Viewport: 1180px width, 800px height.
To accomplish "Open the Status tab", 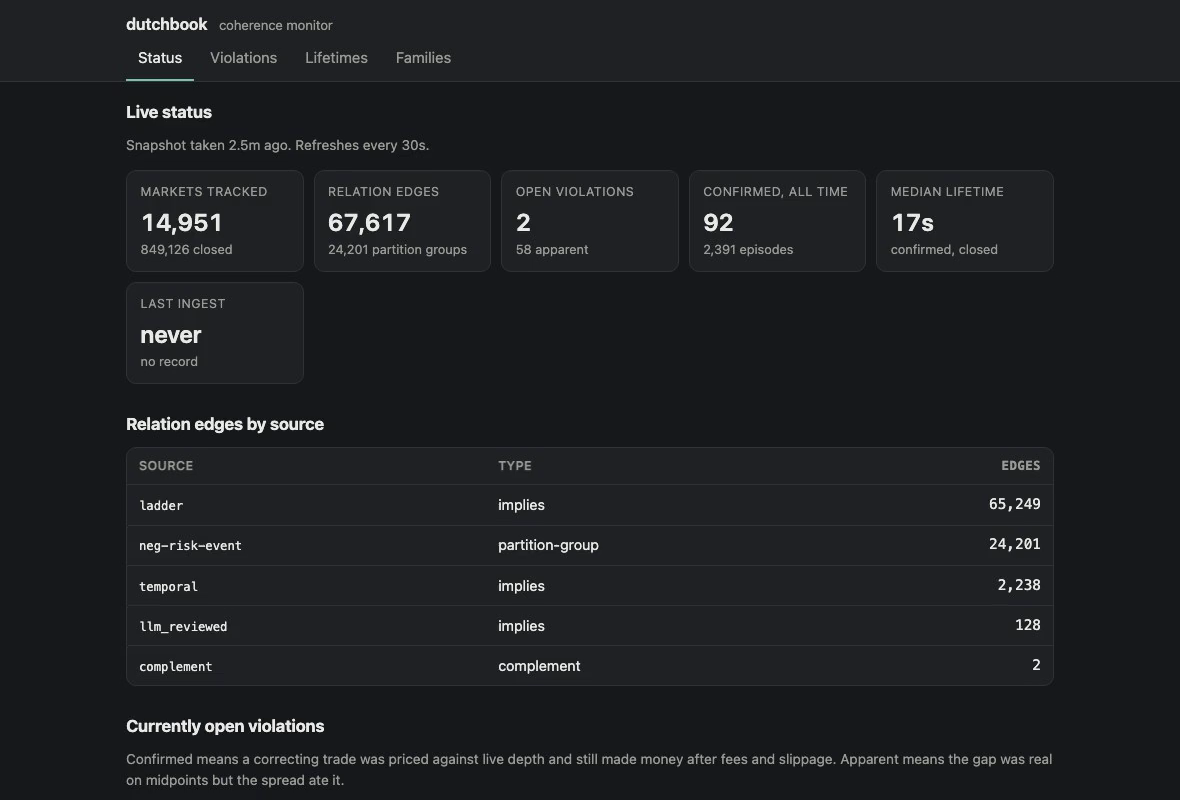I will point(160,58).
